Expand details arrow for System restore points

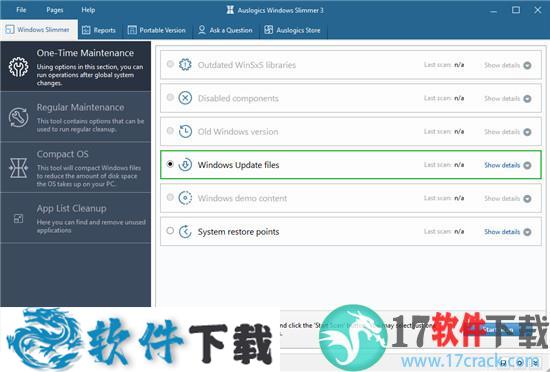pyautogui.click(x=527, y=232)
